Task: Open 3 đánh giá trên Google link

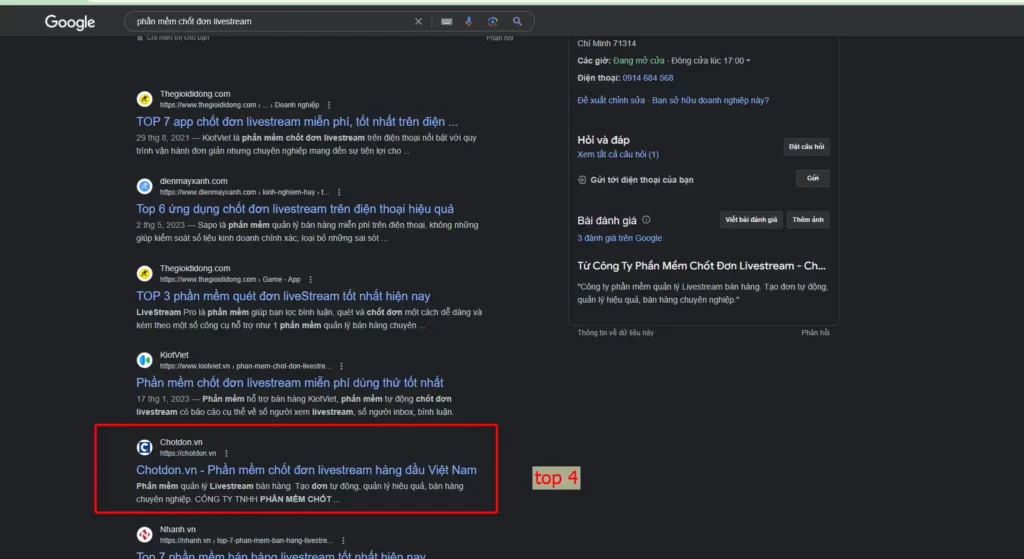Action: click(619, 238)
